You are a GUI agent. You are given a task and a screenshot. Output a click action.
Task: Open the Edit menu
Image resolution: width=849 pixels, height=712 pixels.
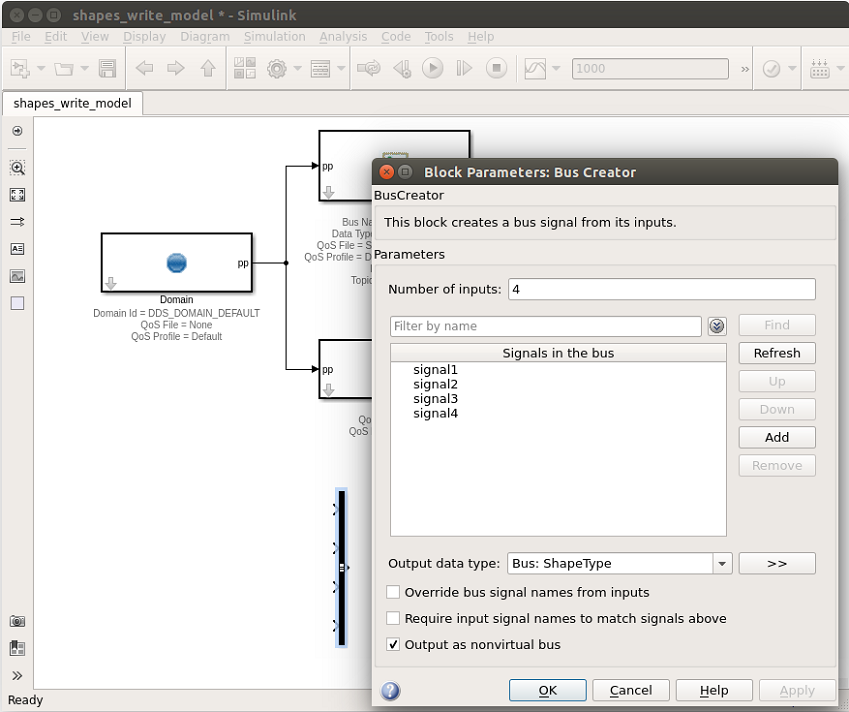[x=56, y=36]
